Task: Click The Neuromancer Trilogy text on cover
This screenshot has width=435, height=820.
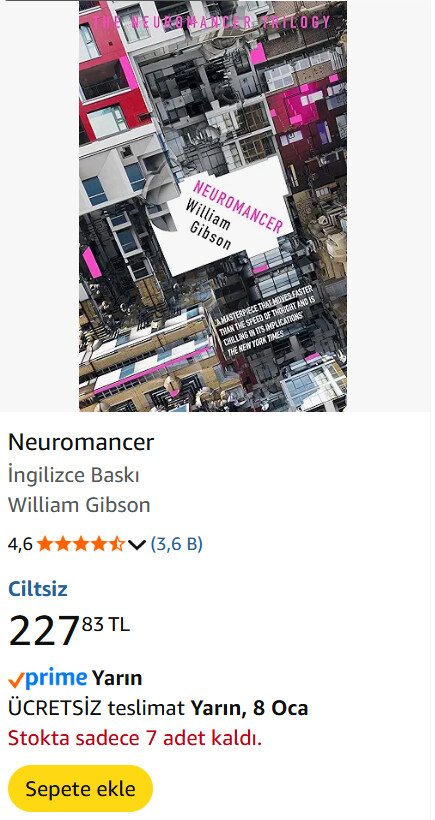Action: (x=212, y=22)
